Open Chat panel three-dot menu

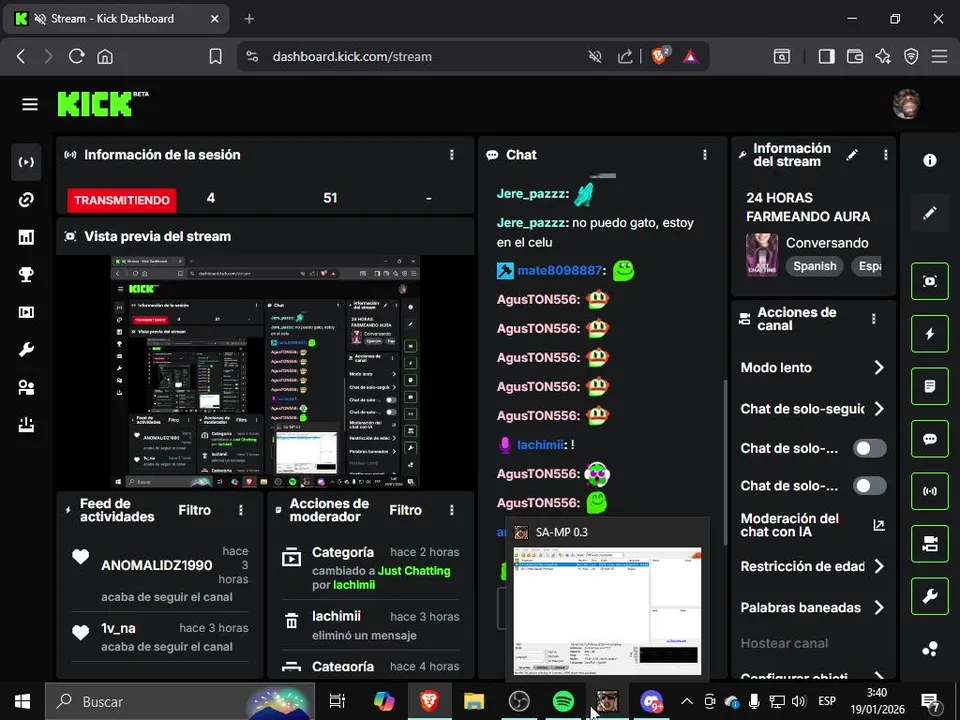click(705, 155)
